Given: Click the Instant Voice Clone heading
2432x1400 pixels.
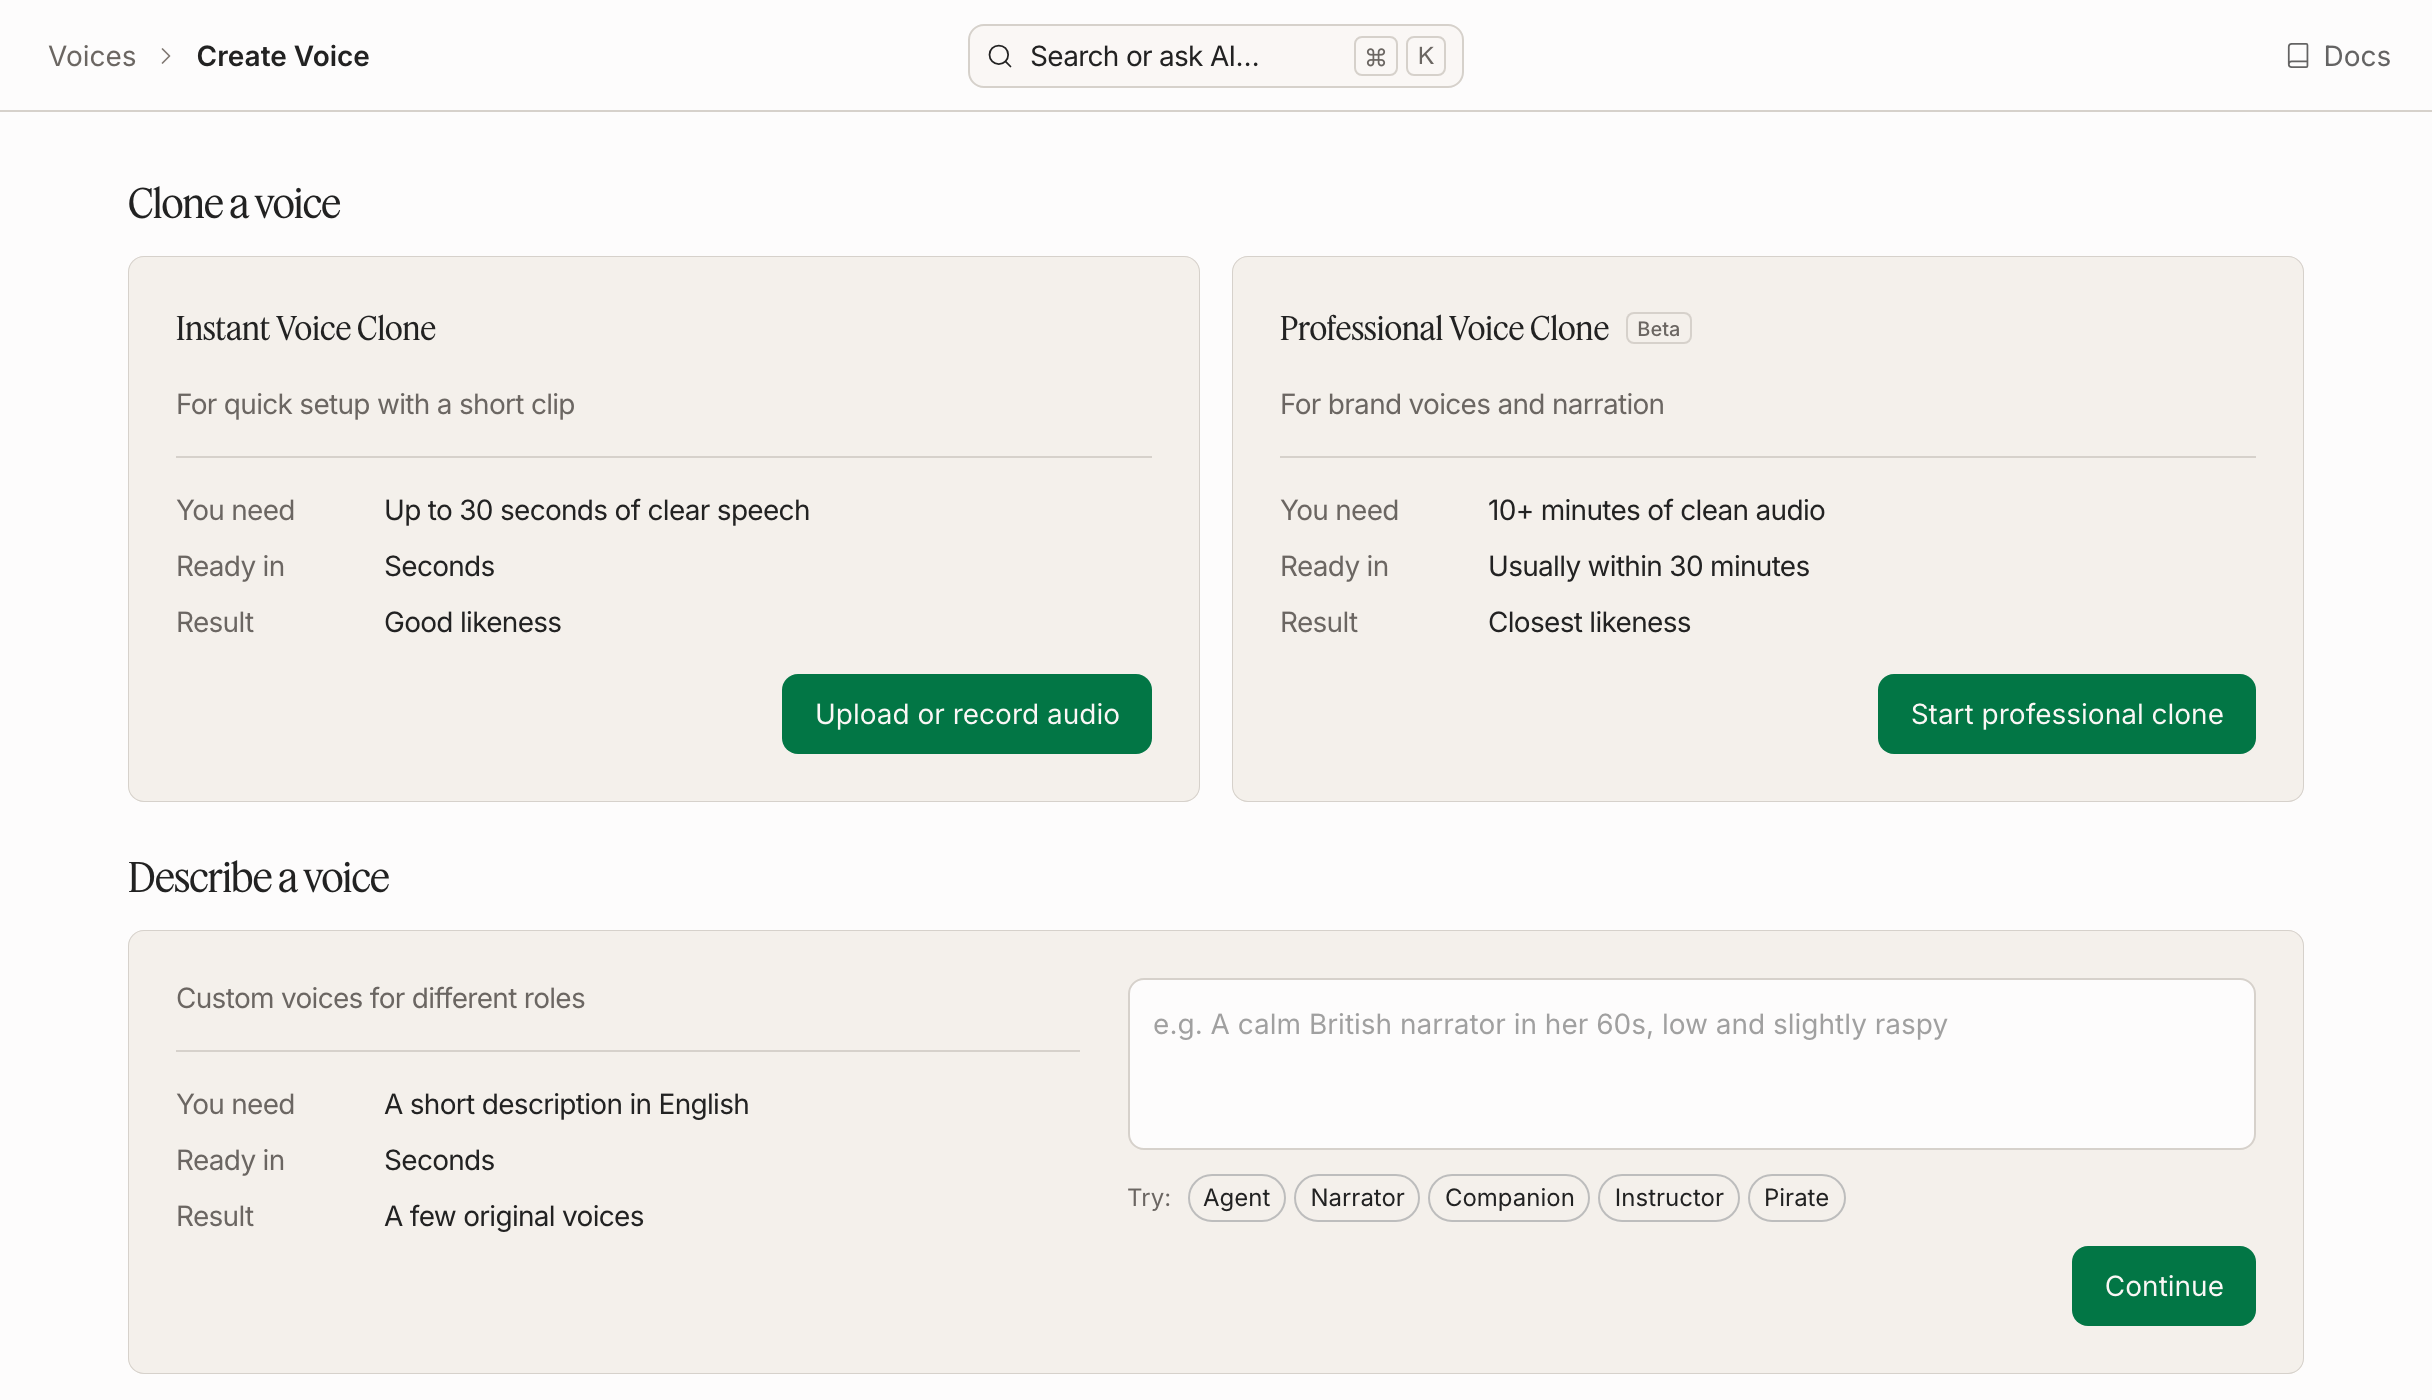Looking at the screenshot, I should 306,328.
